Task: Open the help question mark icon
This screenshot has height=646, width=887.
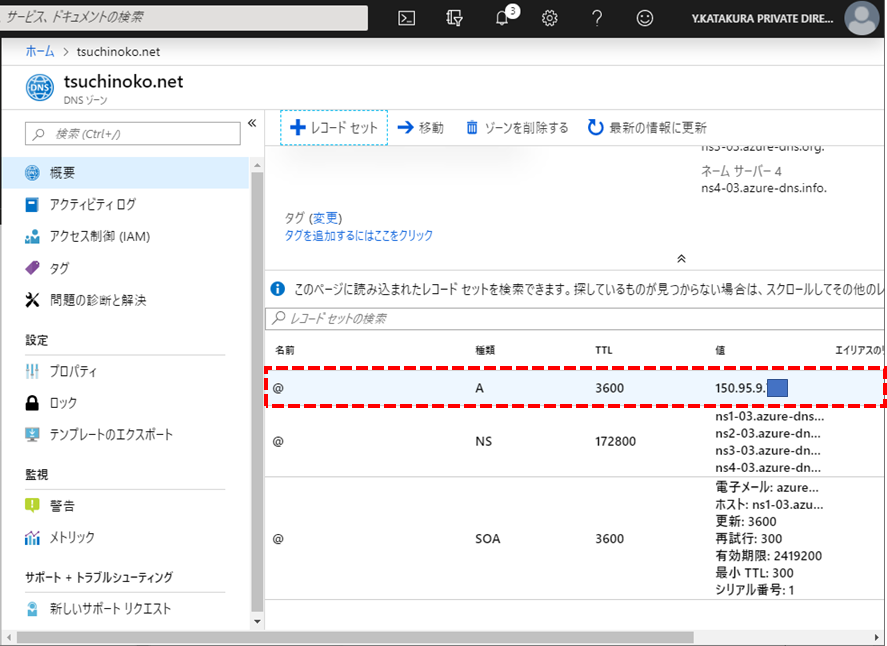Action: (x=597, y=19)
